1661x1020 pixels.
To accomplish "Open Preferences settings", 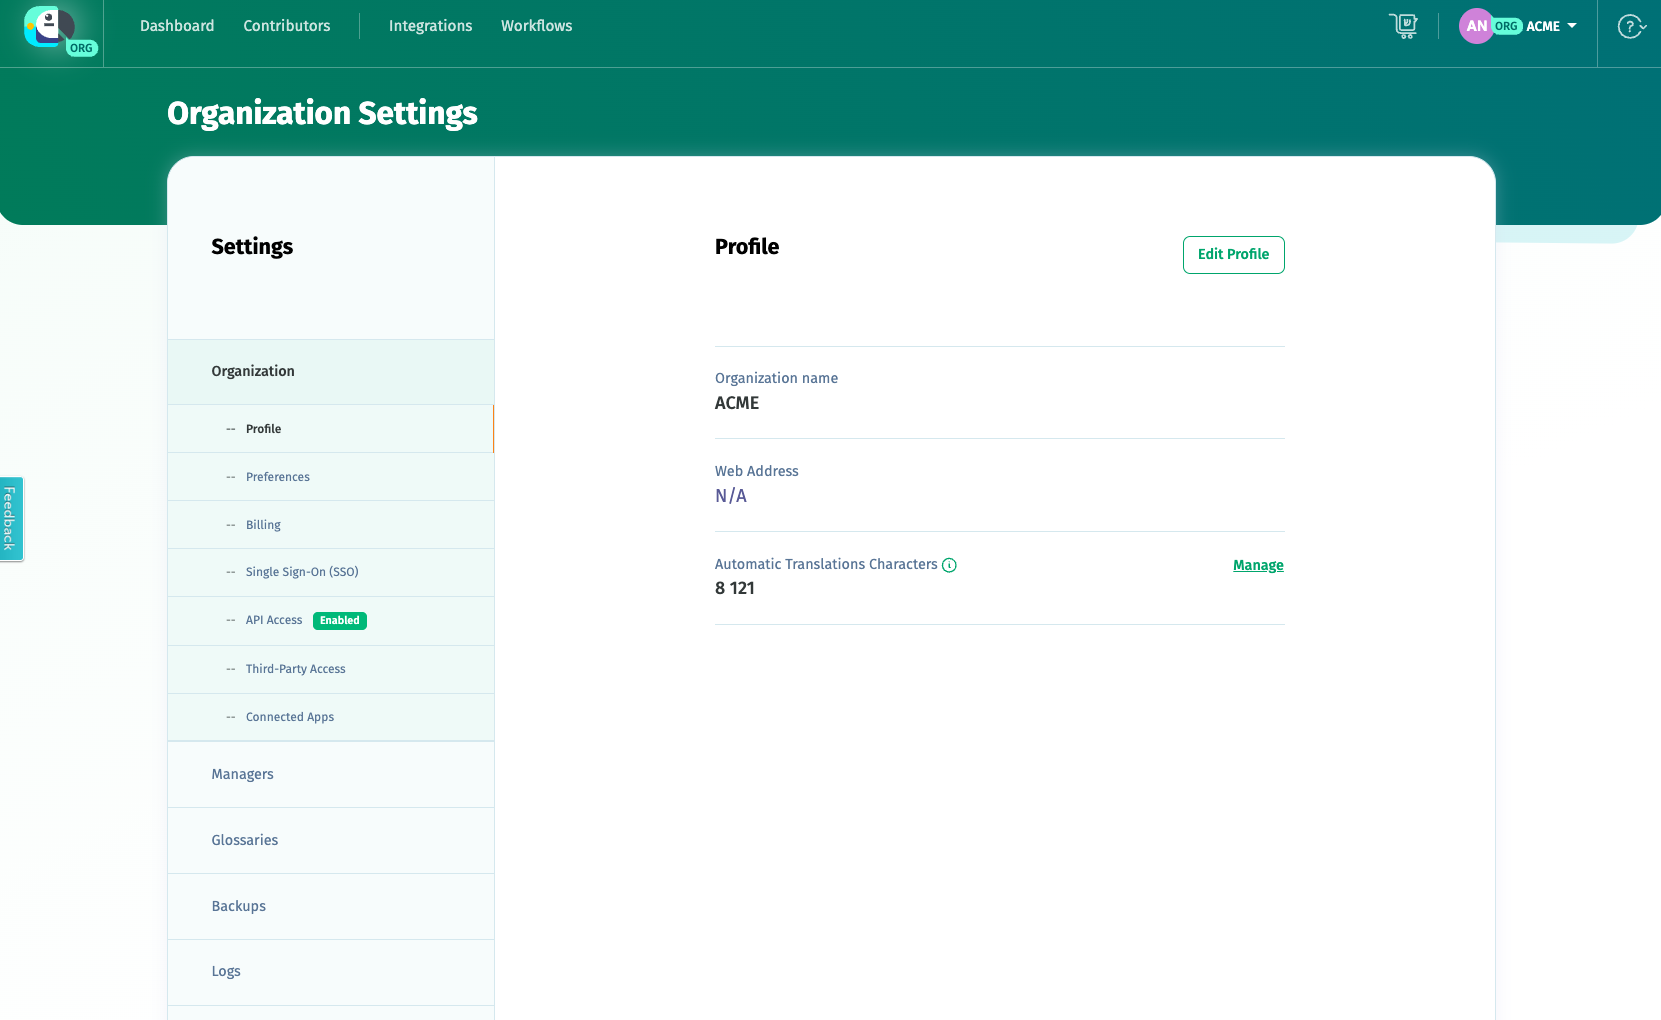I will (331, 477).
